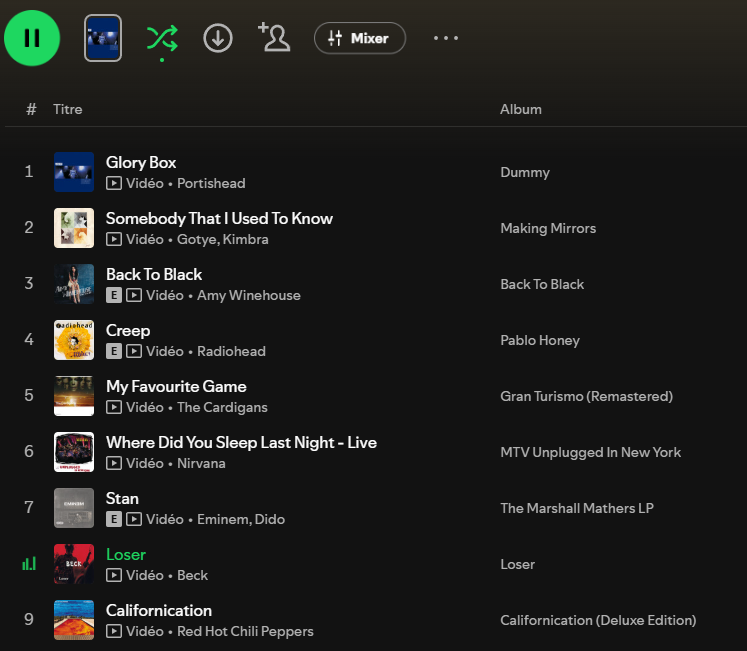Open the album Gran Turismo (Remastered)
The image size is (747, 651).
[586, 396]
